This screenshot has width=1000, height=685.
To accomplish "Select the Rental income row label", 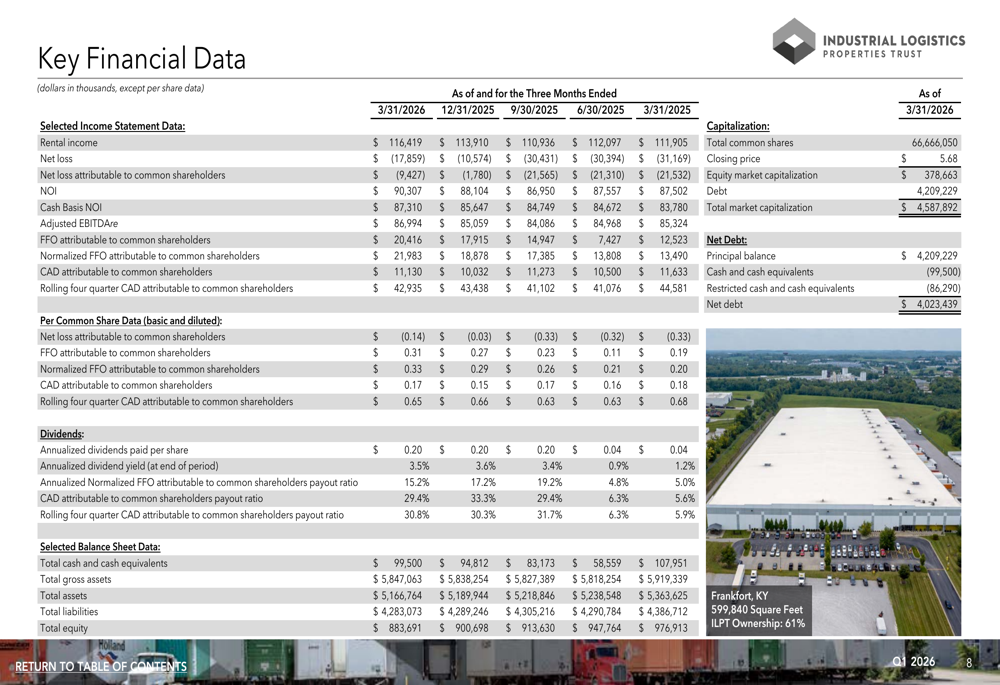I will [68, 143].
